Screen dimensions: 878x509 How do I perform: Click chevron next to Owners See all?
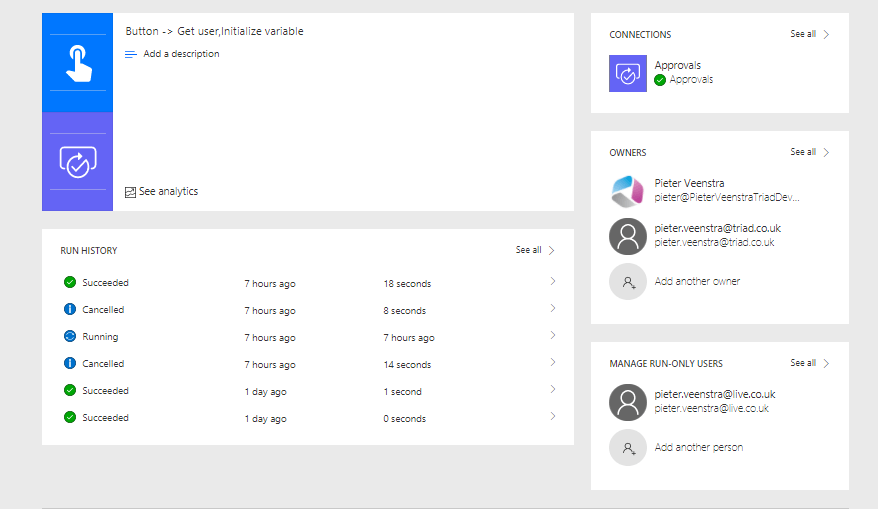point(826,152)
